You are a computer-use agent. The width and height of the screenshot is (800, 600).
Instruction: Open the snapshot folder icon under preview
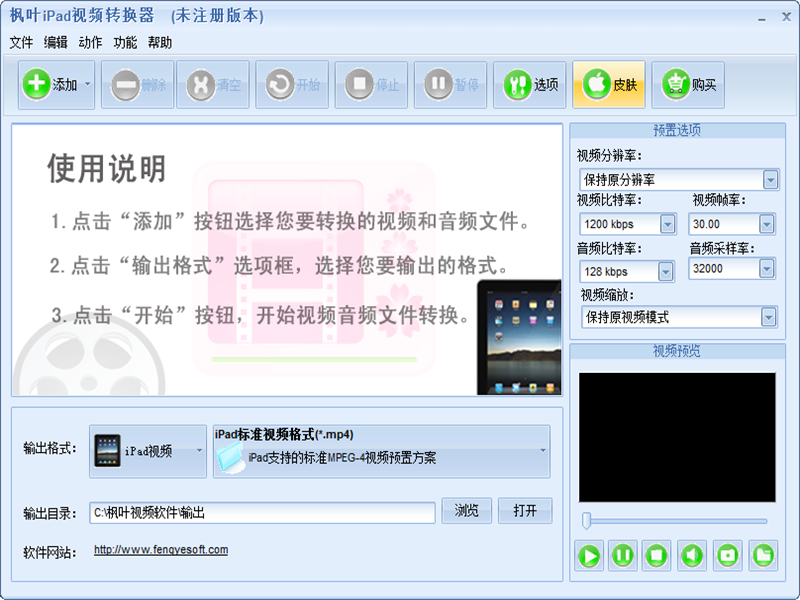pyautogui.click(x=762, y=554)
